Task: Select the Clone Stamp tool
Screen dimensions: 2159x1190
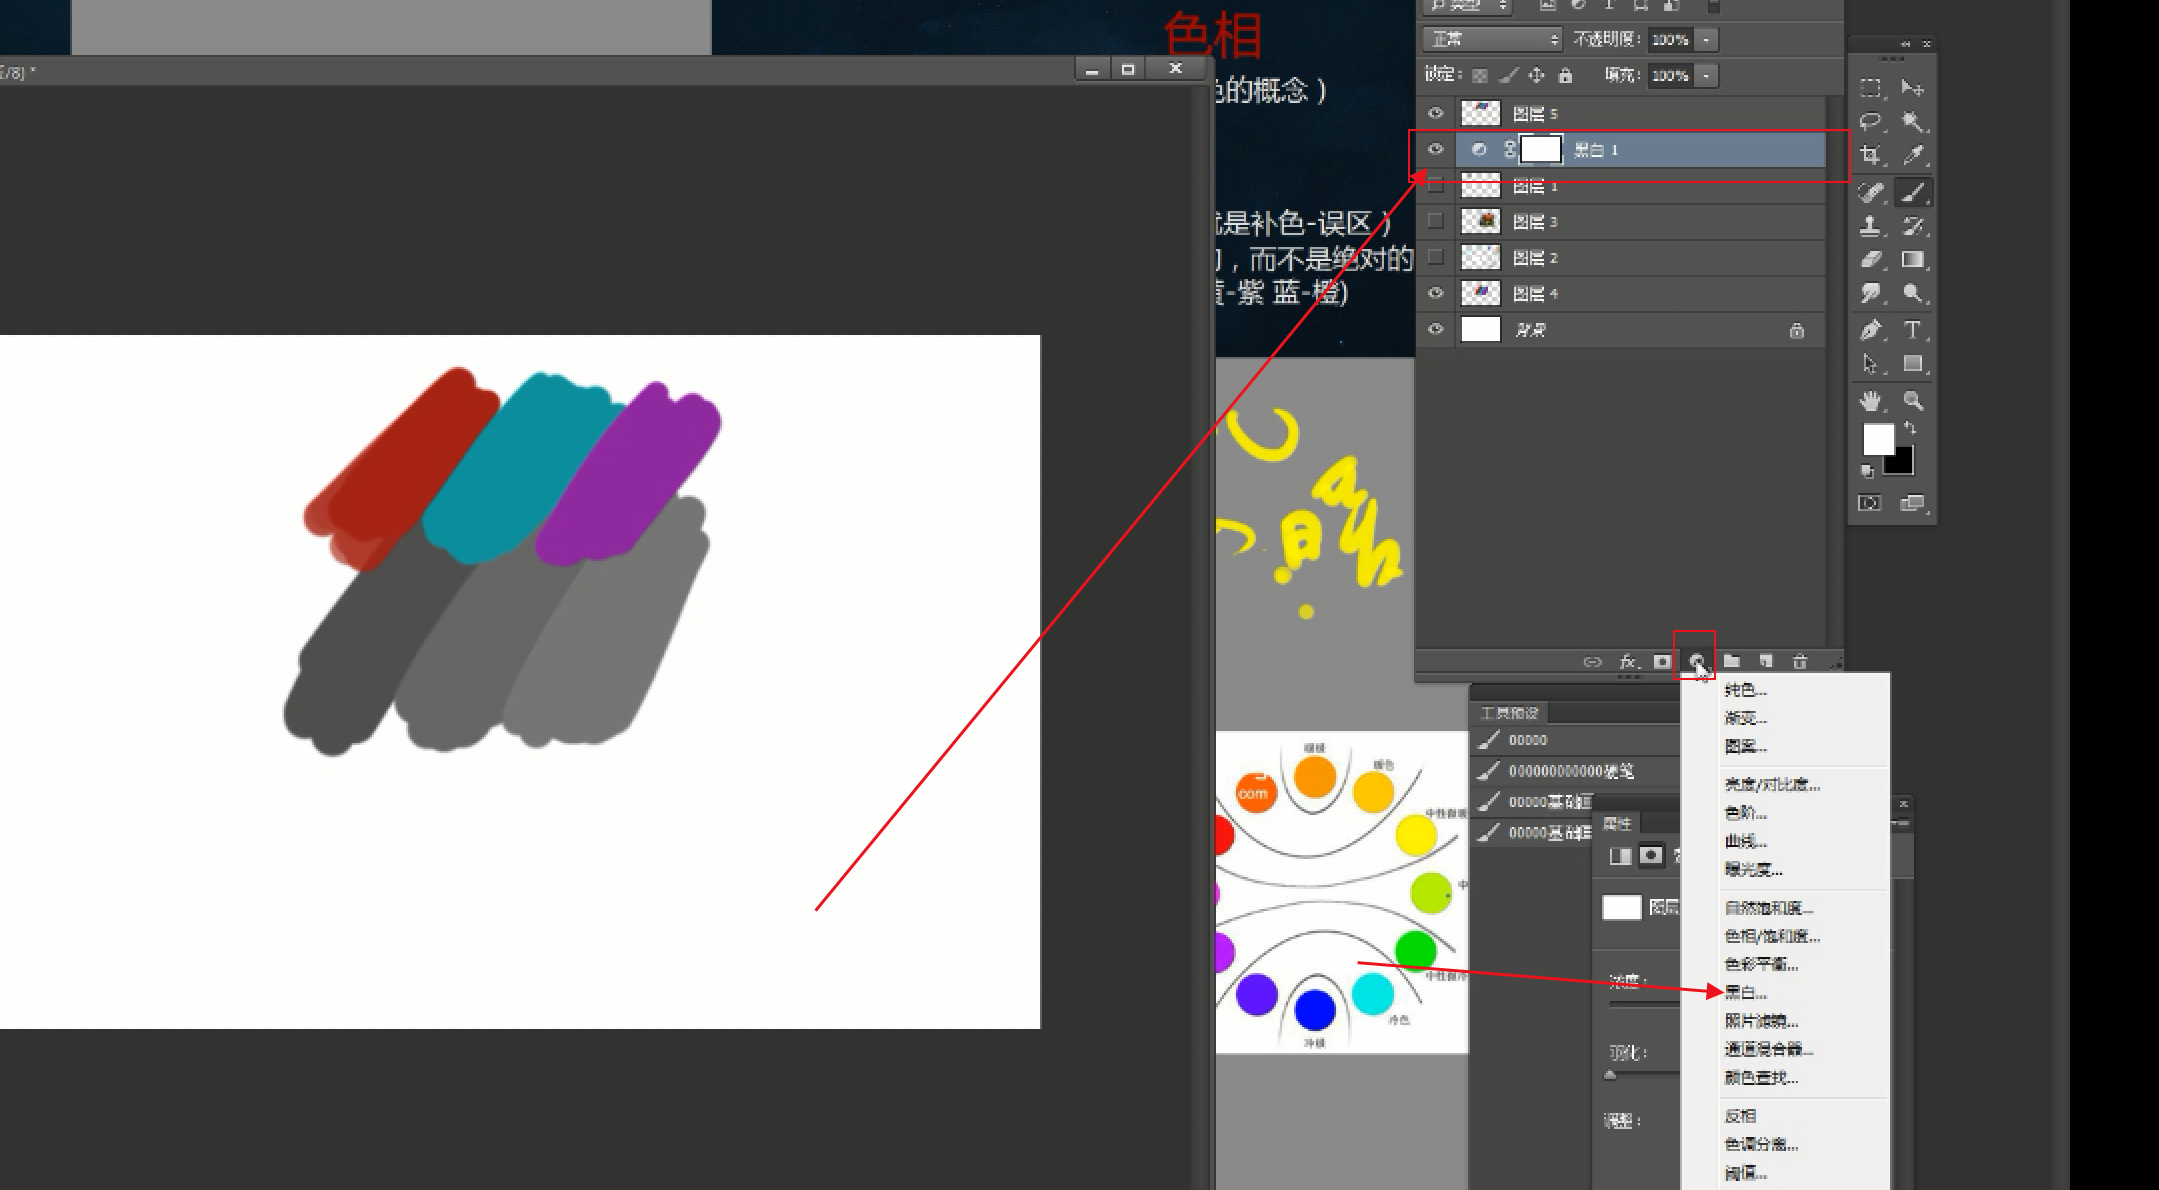Action: [x=1870, y=226]
